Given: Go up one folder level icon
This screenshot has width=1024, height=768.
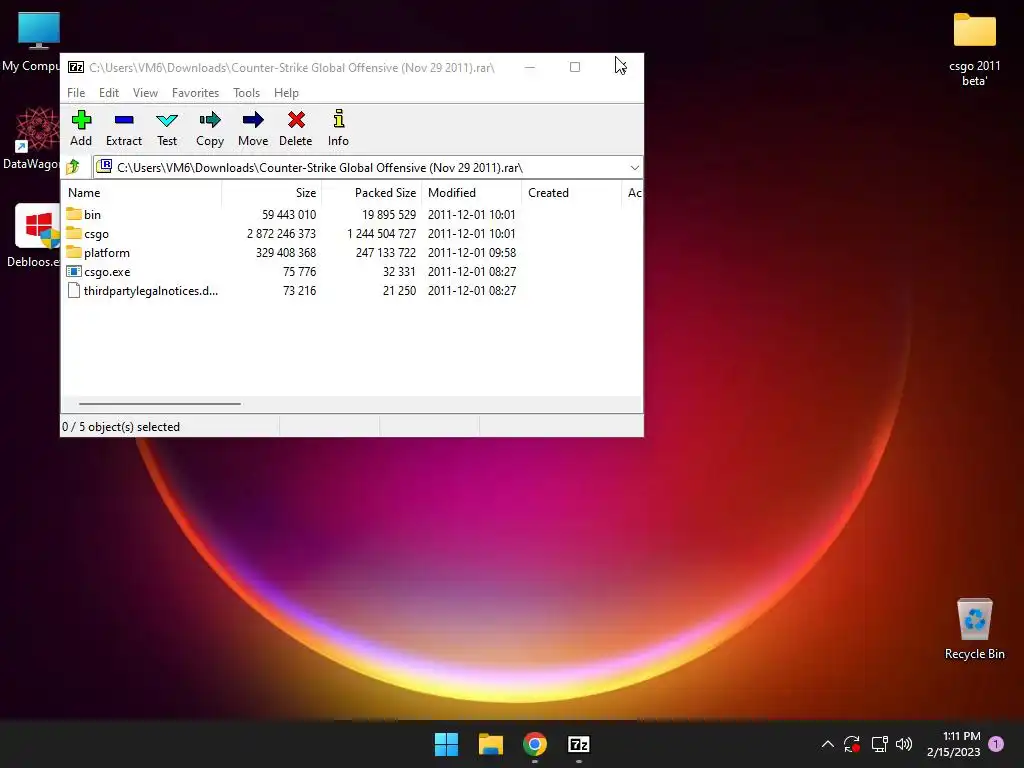Looking at the screenshot, I should coord(73,167).
